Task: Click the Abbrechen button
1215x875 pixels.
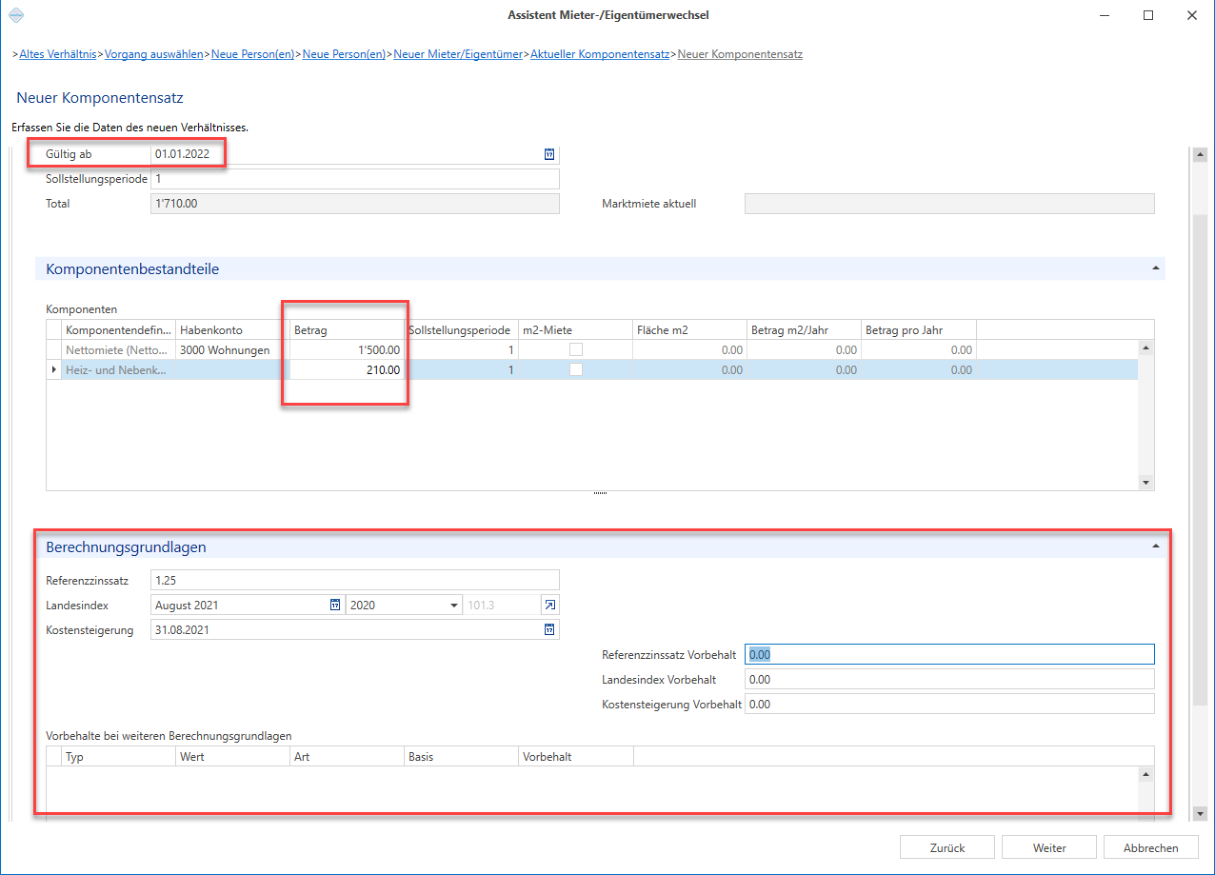Action: point(1151,848)
